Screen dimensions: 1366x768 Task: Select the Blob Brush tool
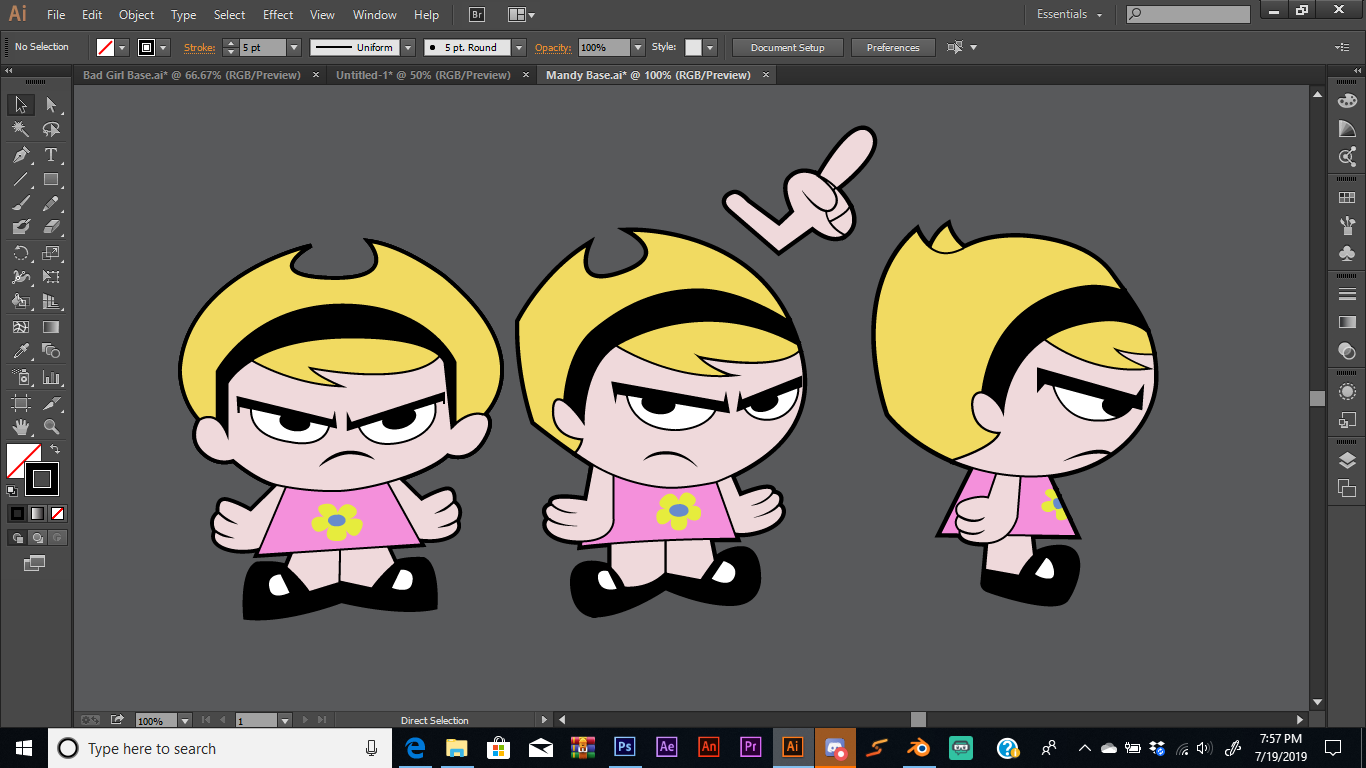click(x=21, y=228)
